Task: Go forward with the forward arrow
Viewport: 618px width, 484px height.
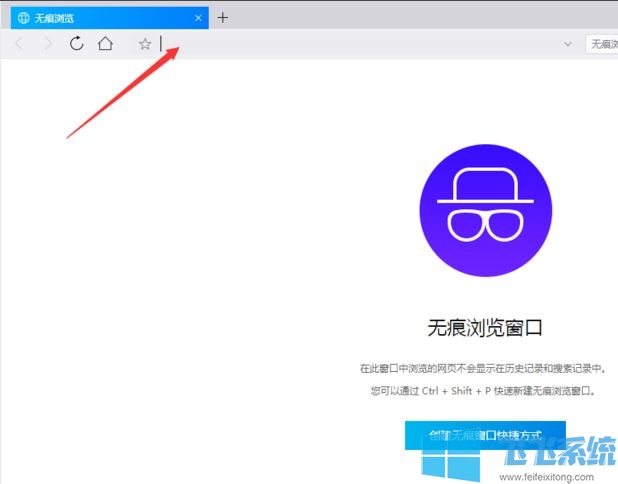Action: (47, 43)
